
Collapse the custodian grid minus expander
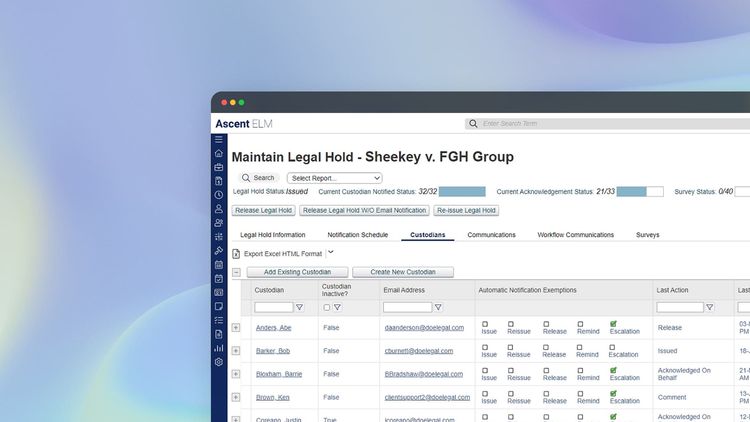(x=236, y=272)
